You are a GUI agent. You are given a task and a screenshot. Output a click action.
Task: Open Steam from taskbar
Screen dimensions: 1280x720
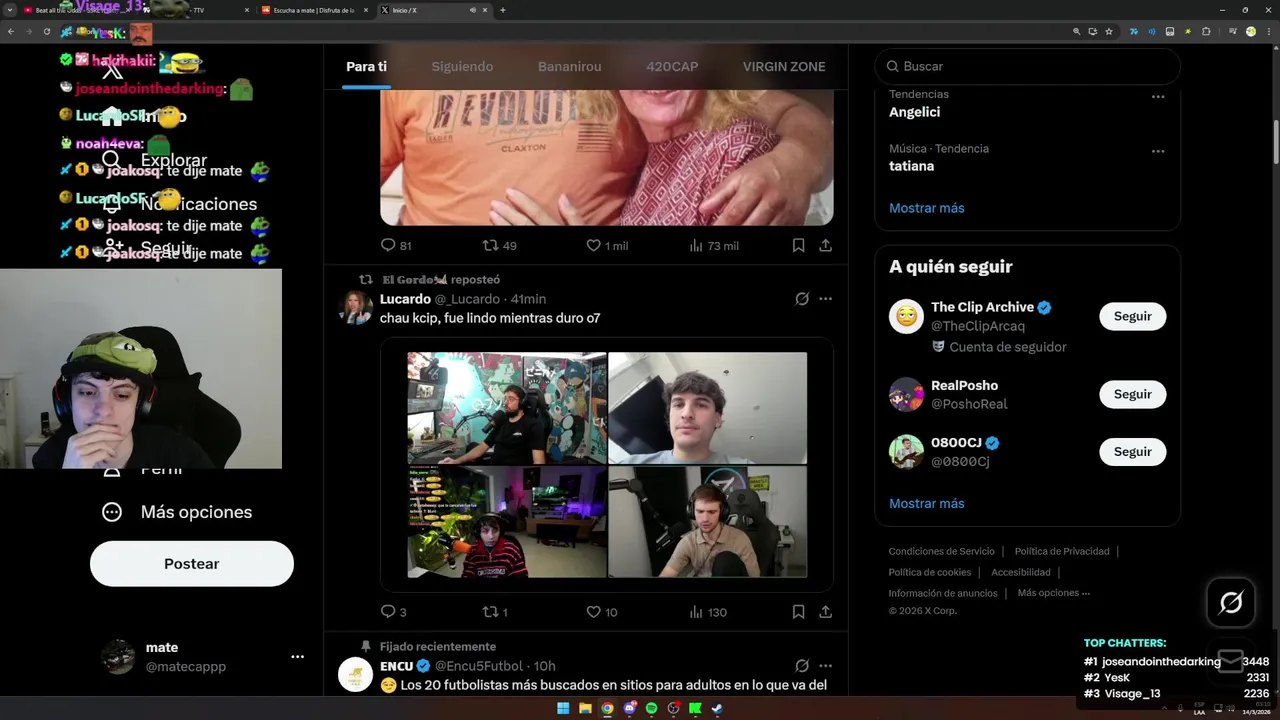click(x=717, y=709)
